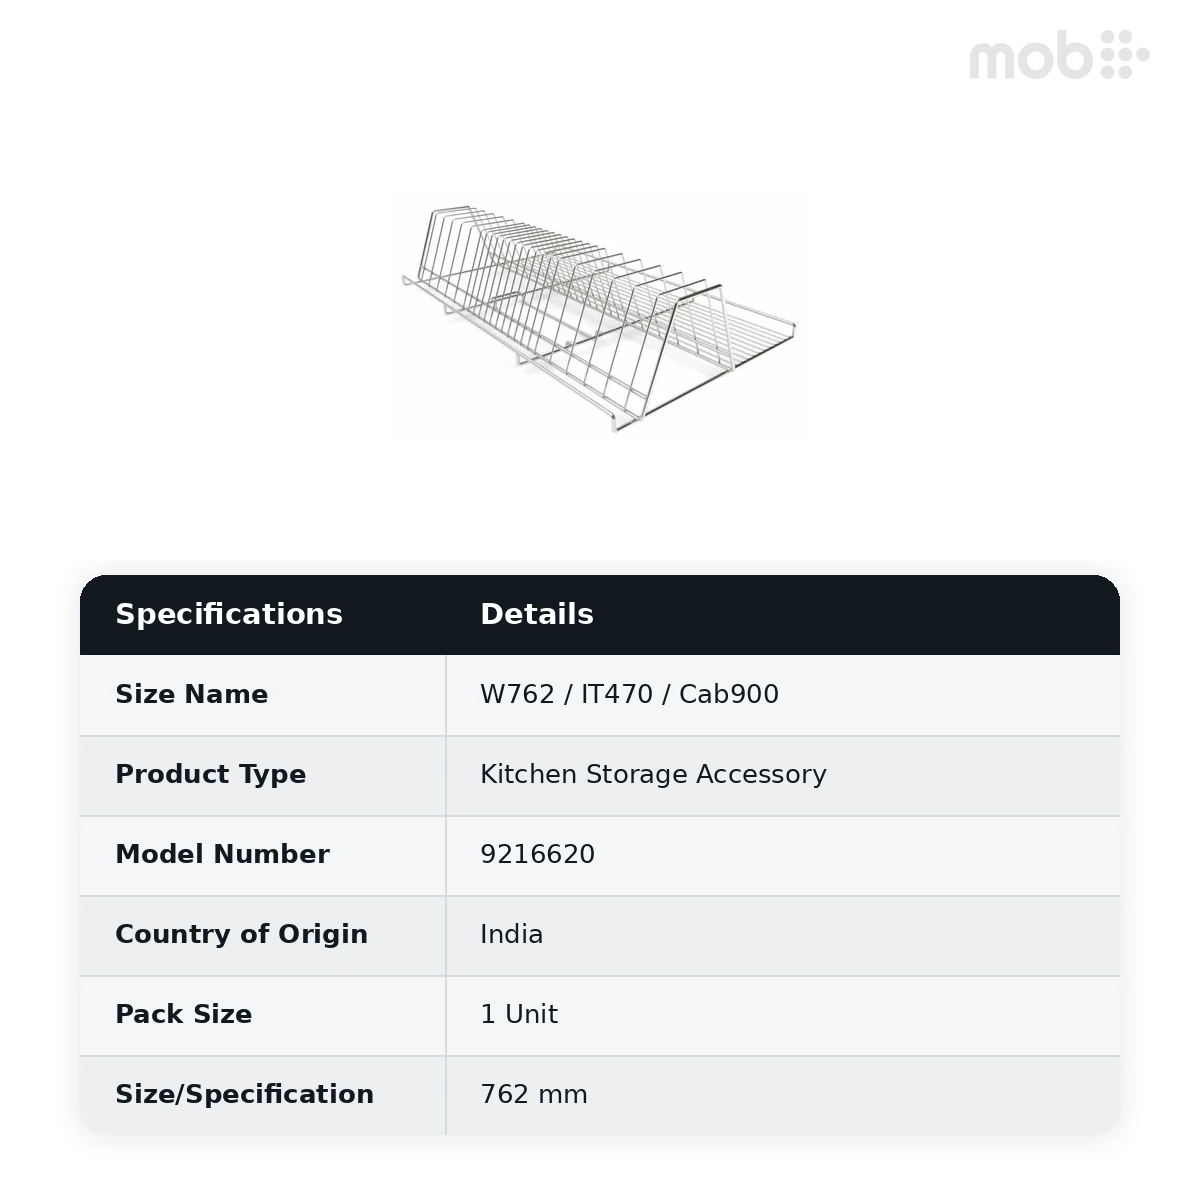
Task: Select the 1 Unit value
Action: point(519,1014)
